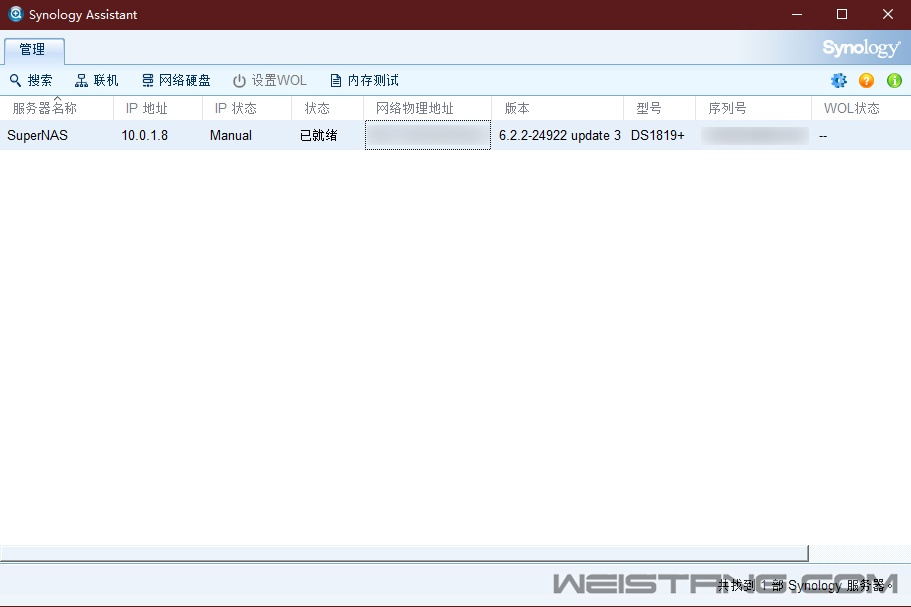
Task: Open the Network Drive (网络硬盘) tool
Action: pyautogui.click(x=148, y=81)
